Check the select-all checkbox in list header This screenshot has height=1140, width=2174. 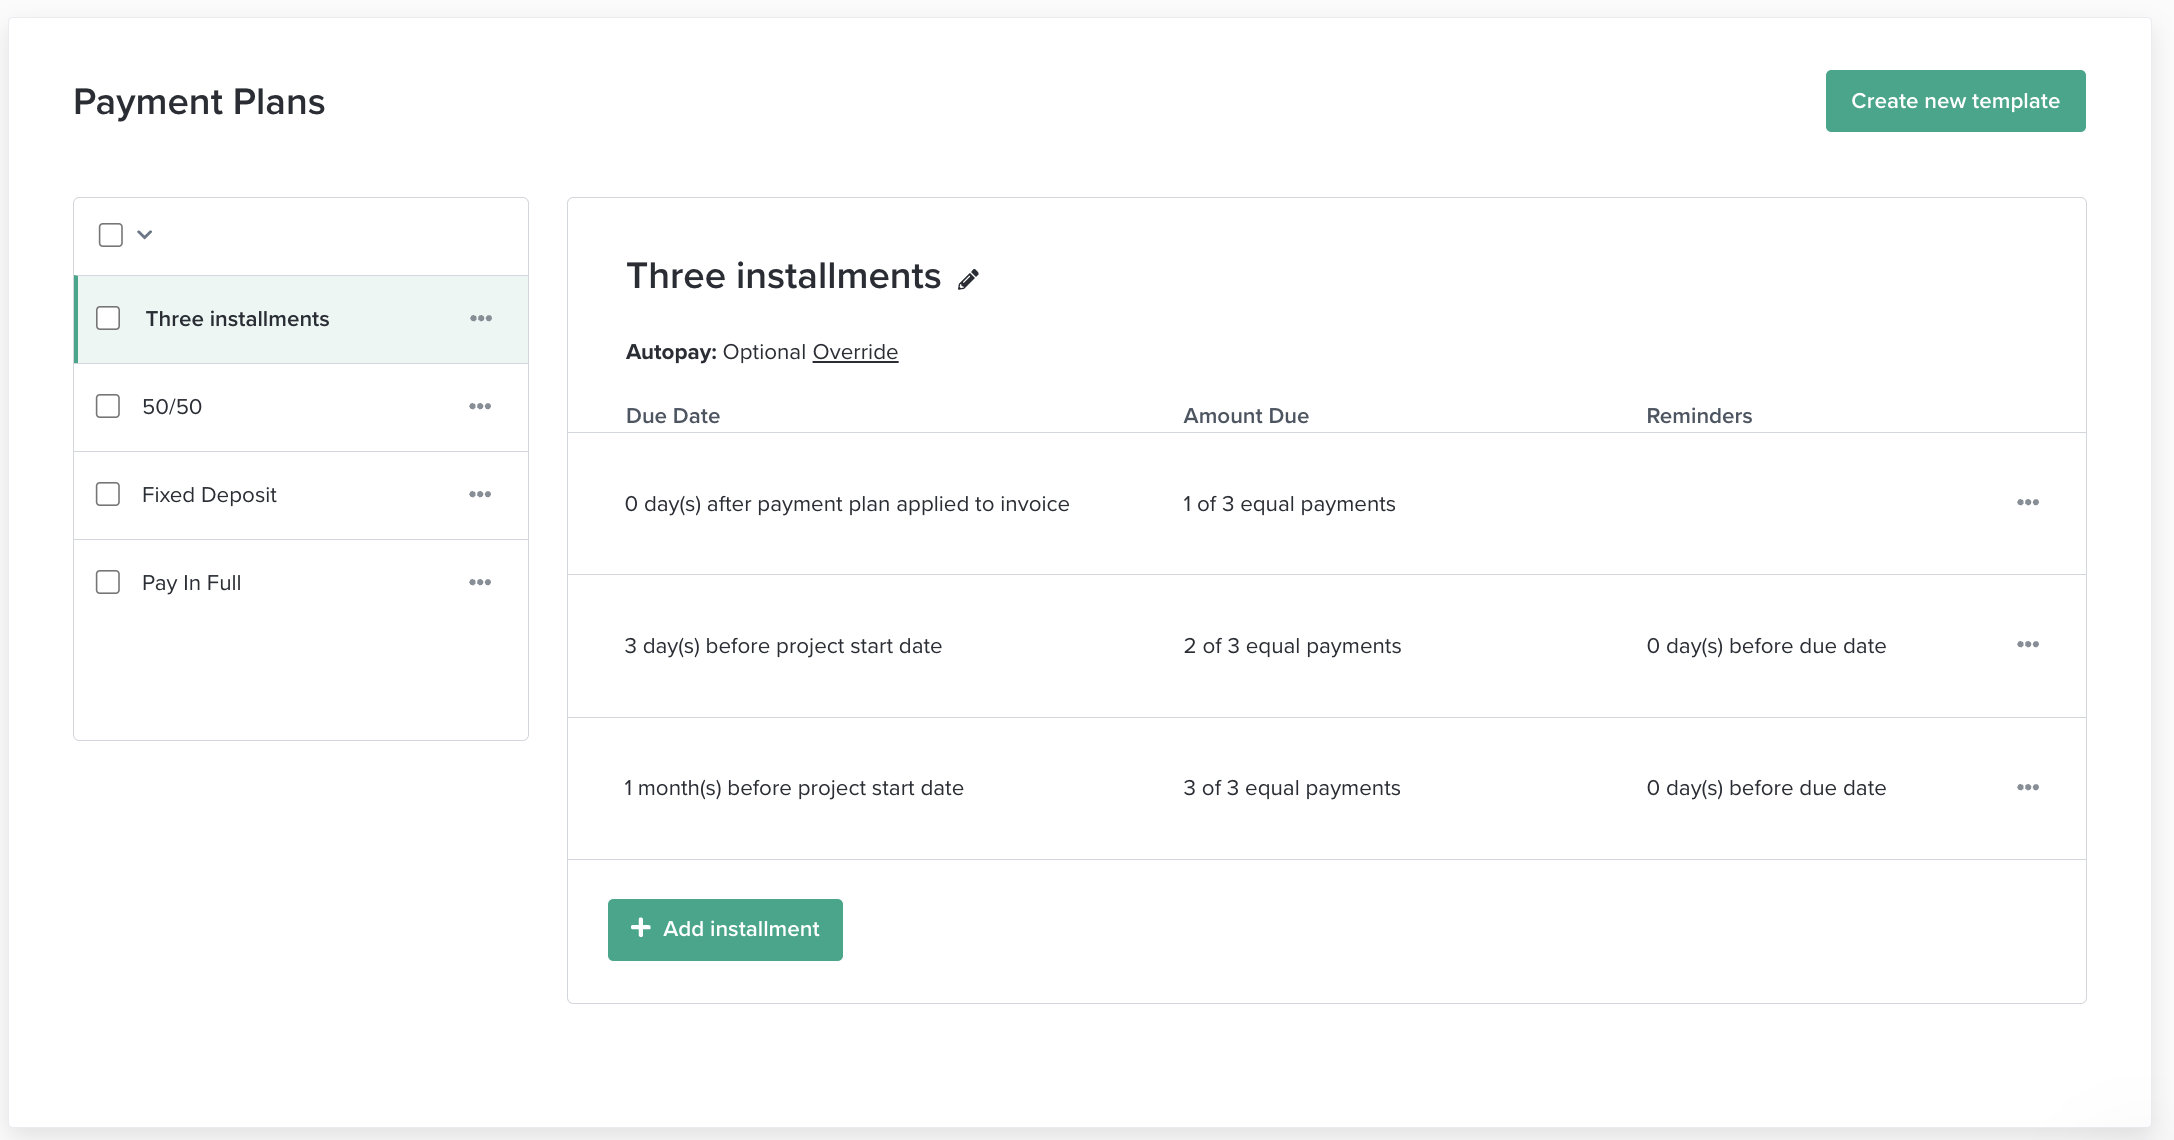coord(111,235)
